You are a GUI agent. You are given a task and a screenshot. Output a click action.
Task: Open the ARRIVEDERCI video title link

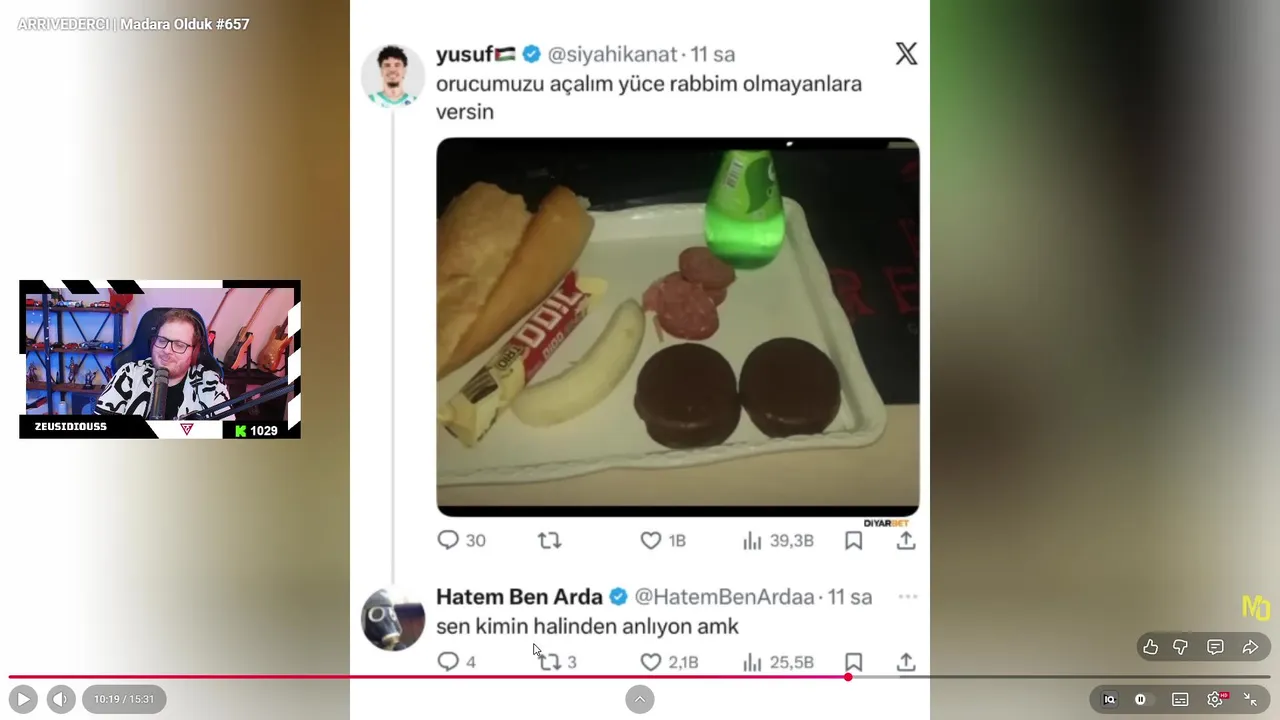(x=133, y=24)
